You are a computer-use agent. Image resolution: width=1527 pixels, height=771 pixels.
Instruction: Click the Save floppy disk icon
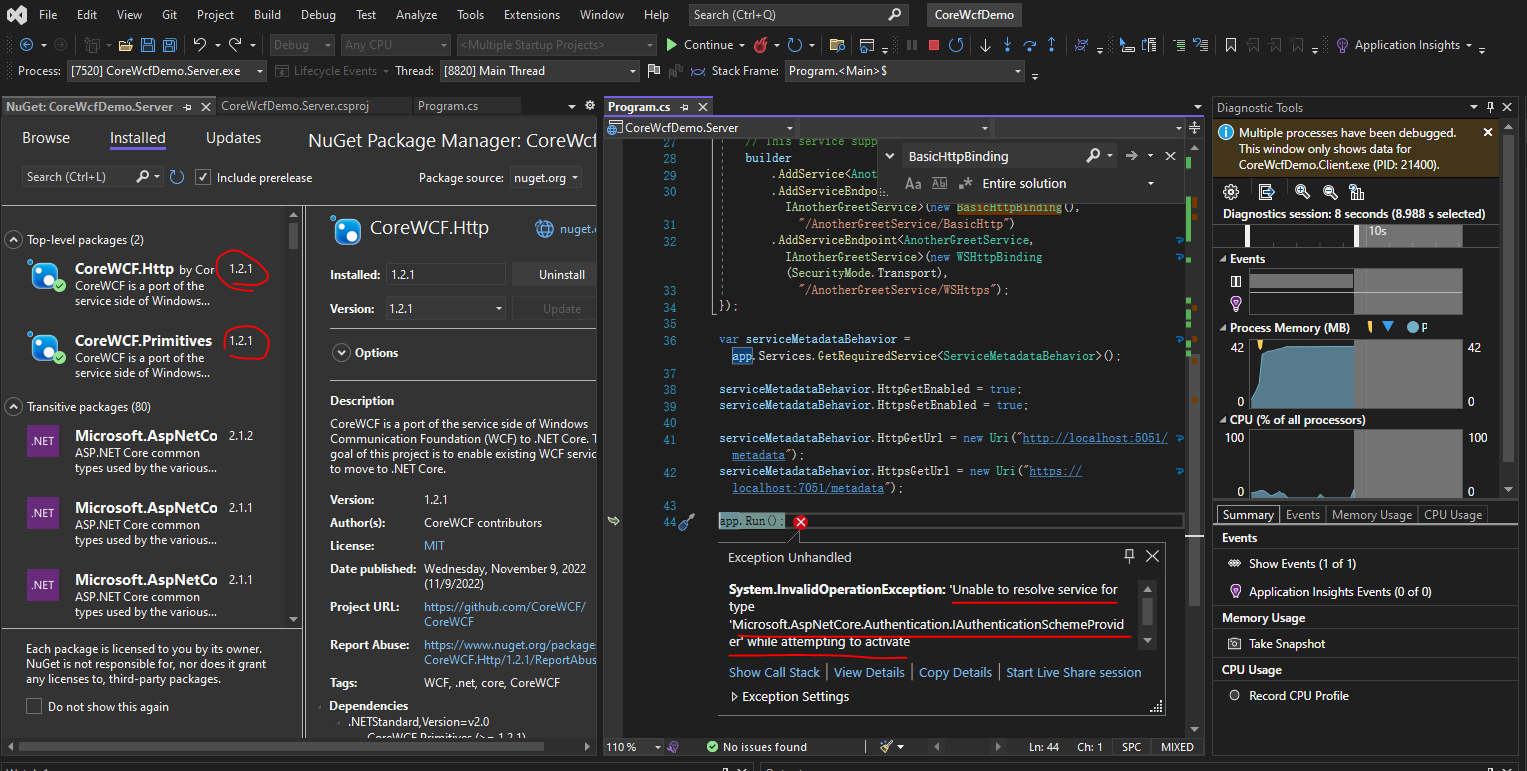[148, 45]
